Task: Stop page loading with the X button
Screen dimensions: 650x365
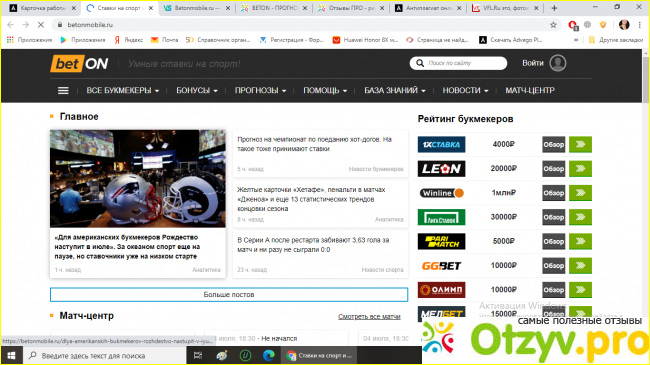Action: coord(41,25)
